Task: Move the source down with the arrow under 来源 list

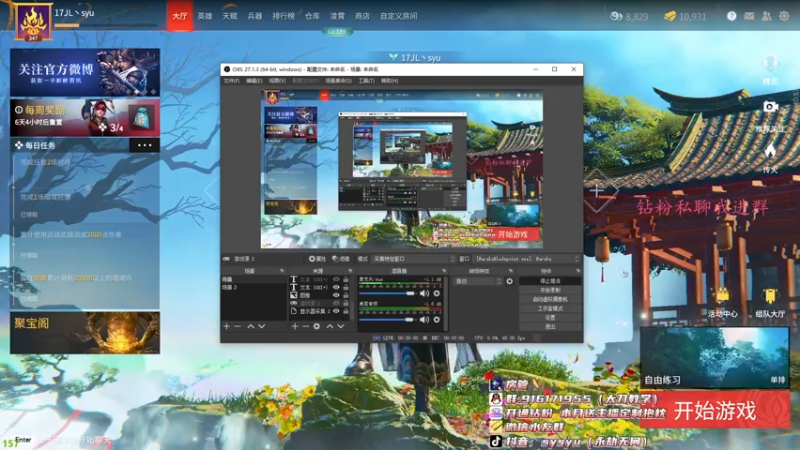Action: coord(341,326)
